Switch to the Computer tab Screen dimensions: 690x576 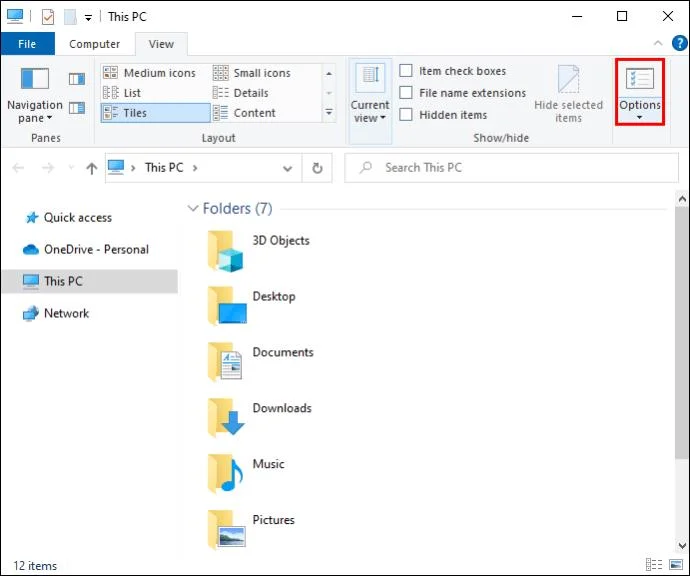pyautogui.click(x=94, y=44)
